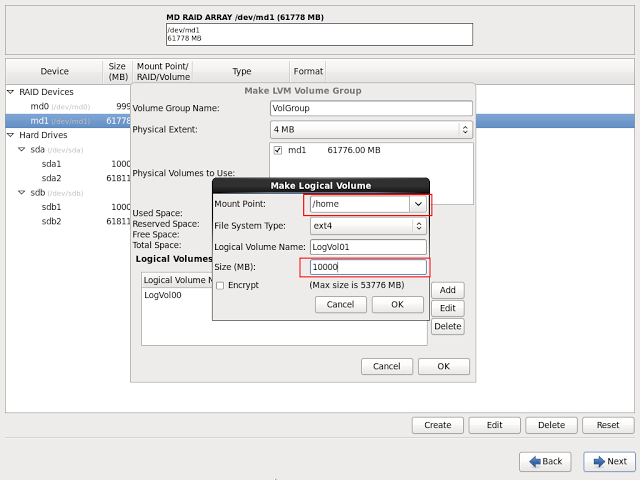Screen dimensions: 640x480
Task: Click the Device column header
Action: [x=54, y=71]
